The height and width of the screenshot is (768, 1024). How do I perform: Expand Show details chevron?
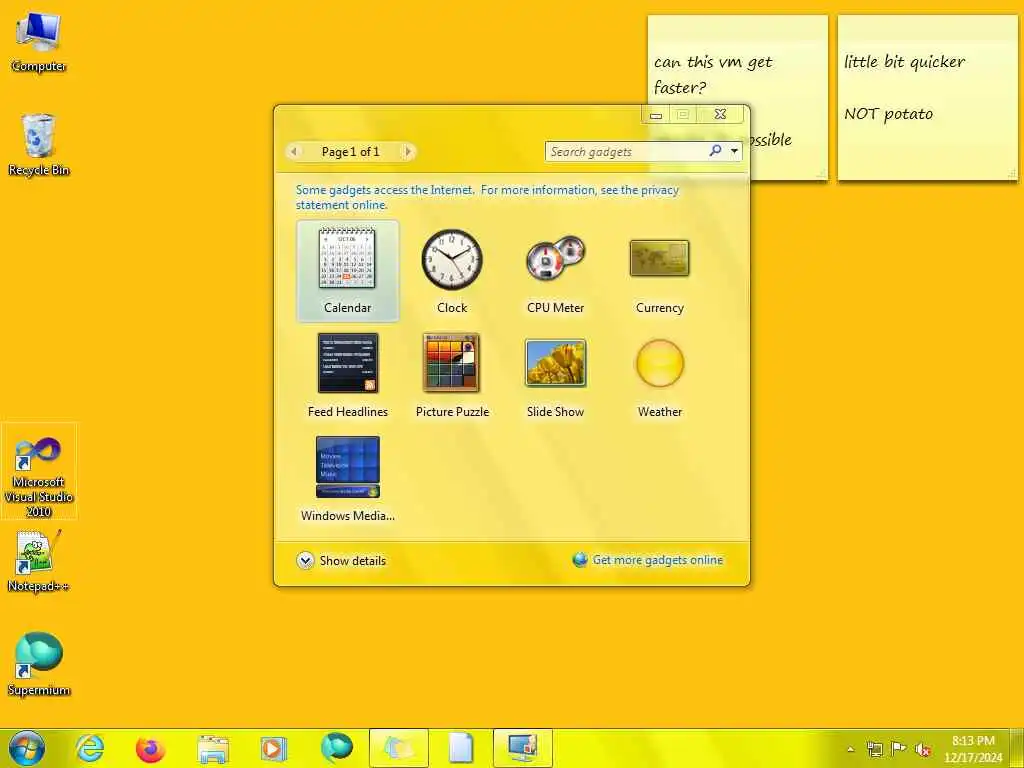305,560
